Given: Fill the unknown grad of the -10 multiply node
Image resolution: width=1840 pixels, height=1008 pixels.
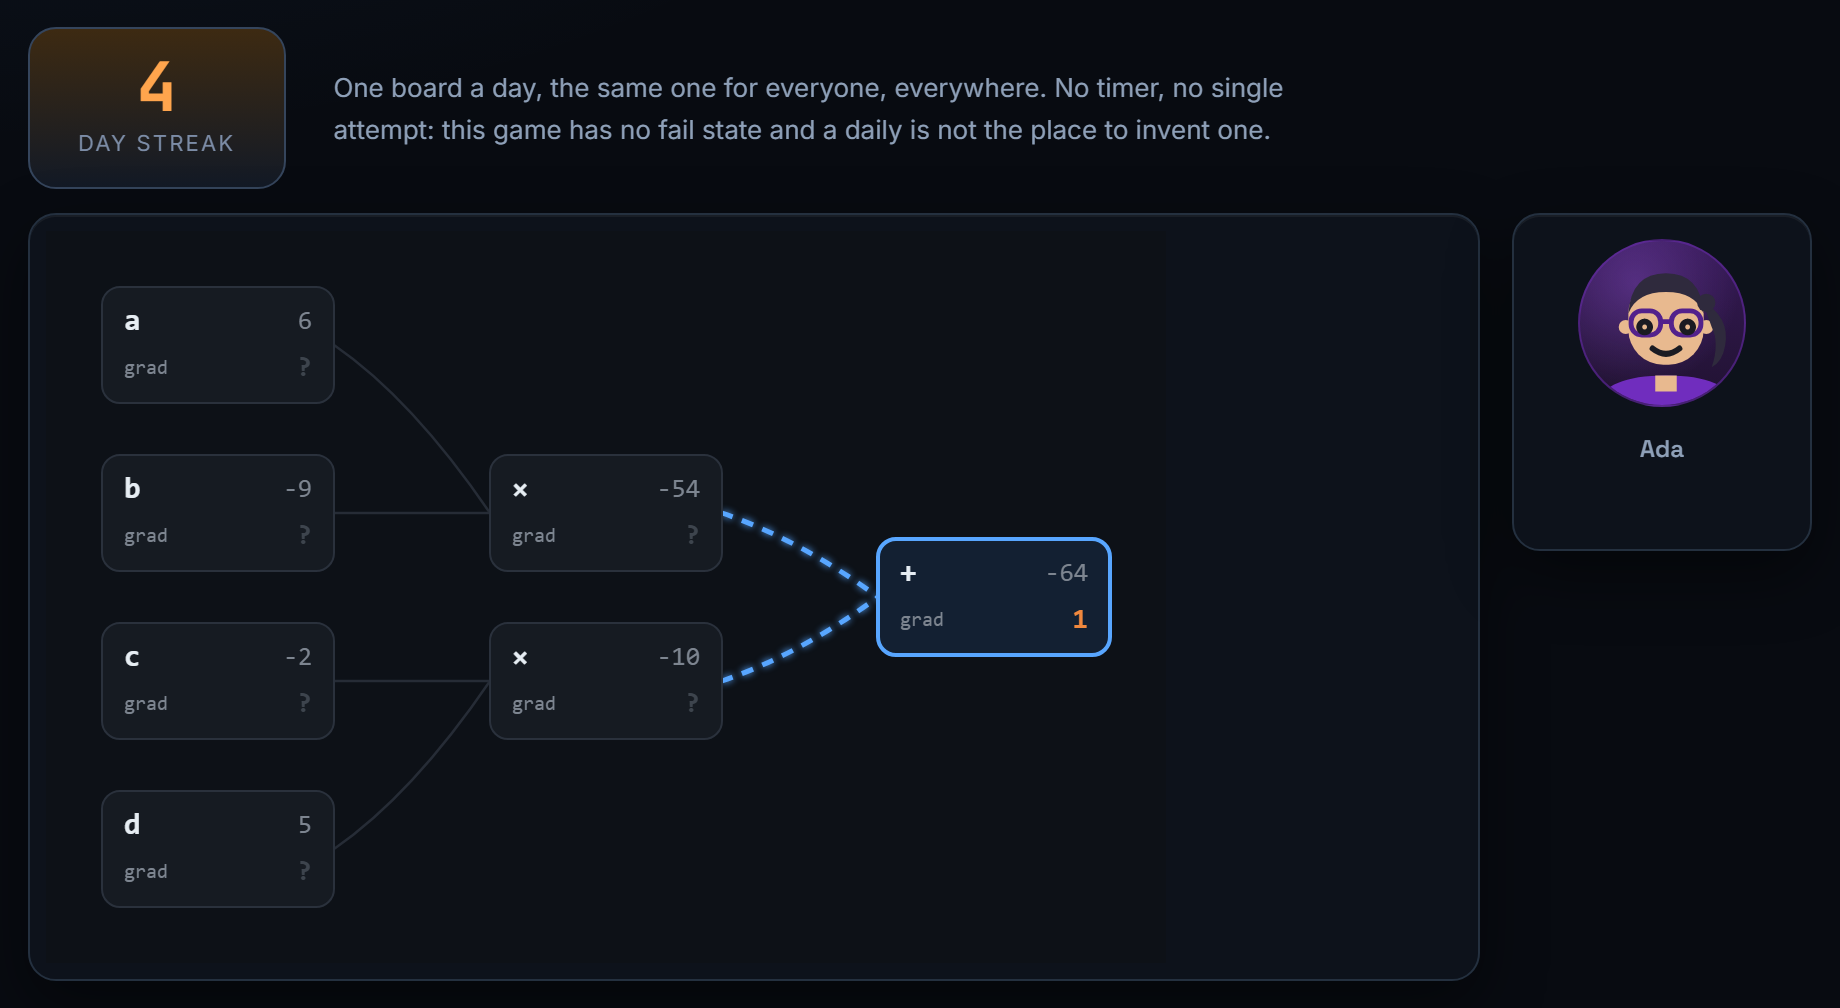Looking at the screenshot, I should pyautogui.click(x=692, y=703).
